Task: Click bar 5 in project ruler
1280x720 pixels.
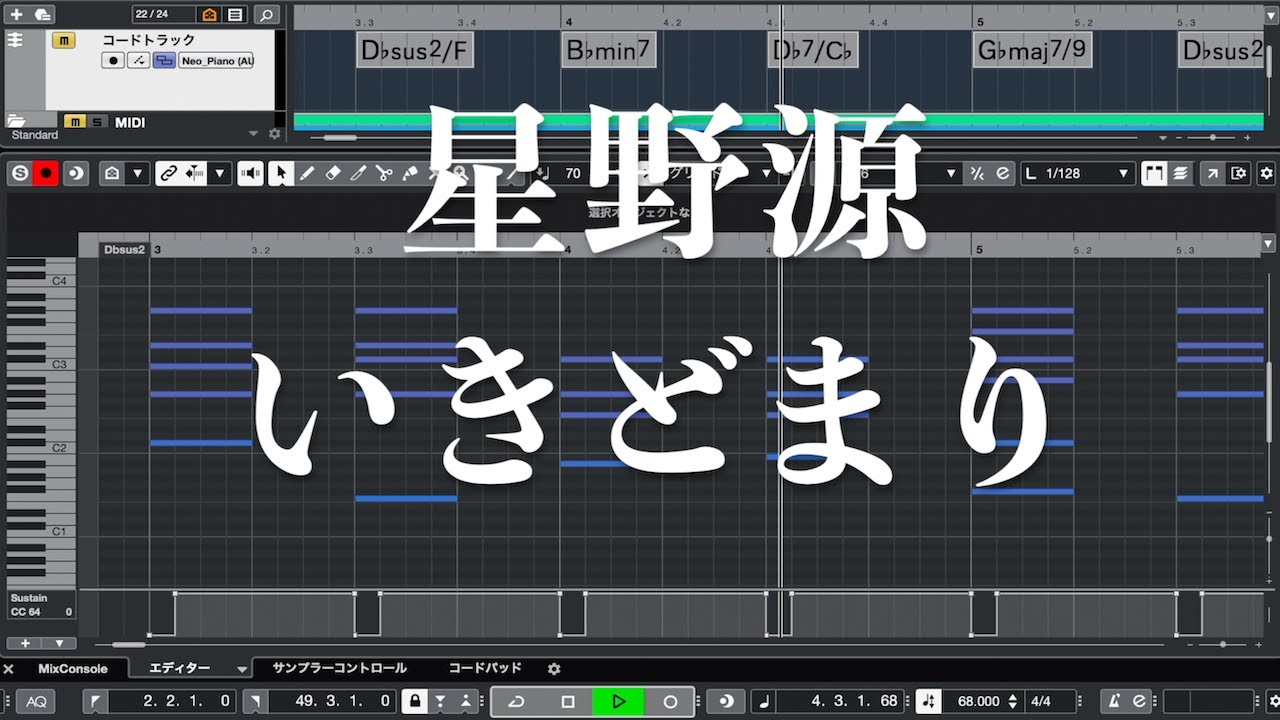Action: pyautogui.click(x=980, y=21)
